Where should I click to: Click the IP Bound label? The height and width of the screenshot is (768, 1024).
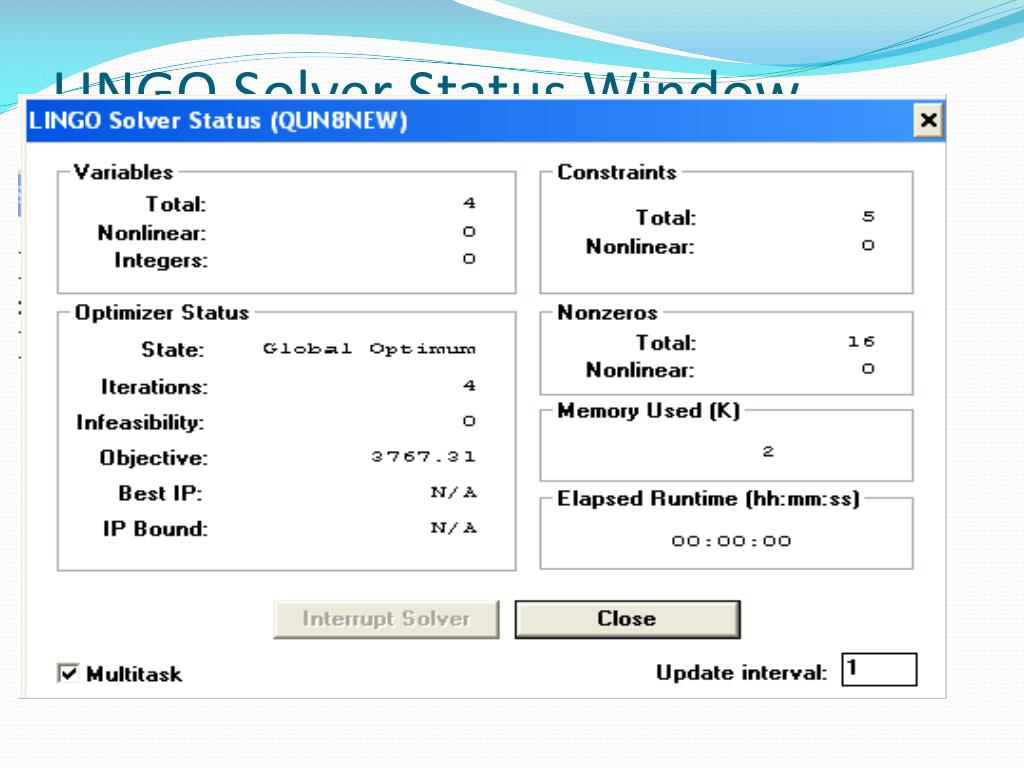155,528
